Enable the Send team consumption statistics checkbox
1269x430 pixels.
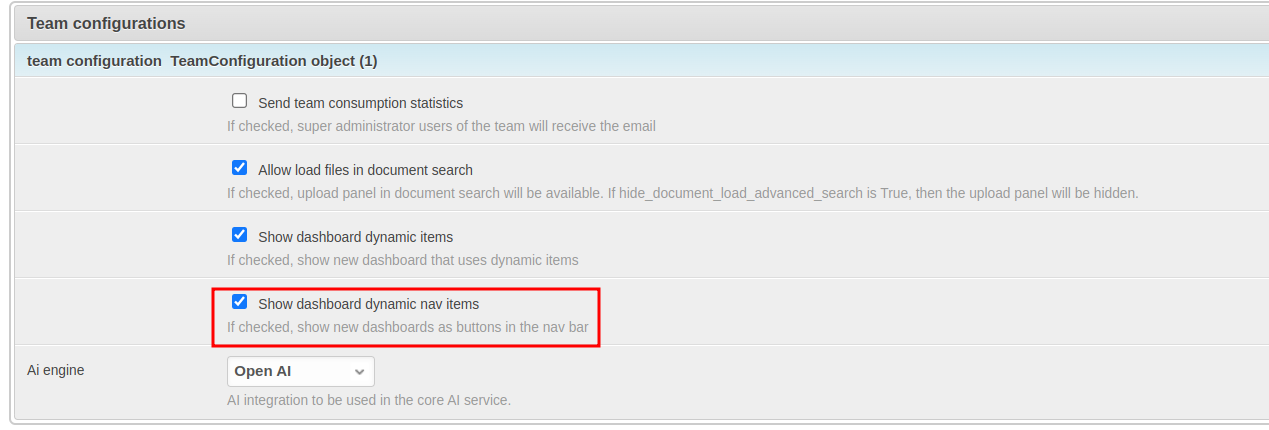point(239,101)
